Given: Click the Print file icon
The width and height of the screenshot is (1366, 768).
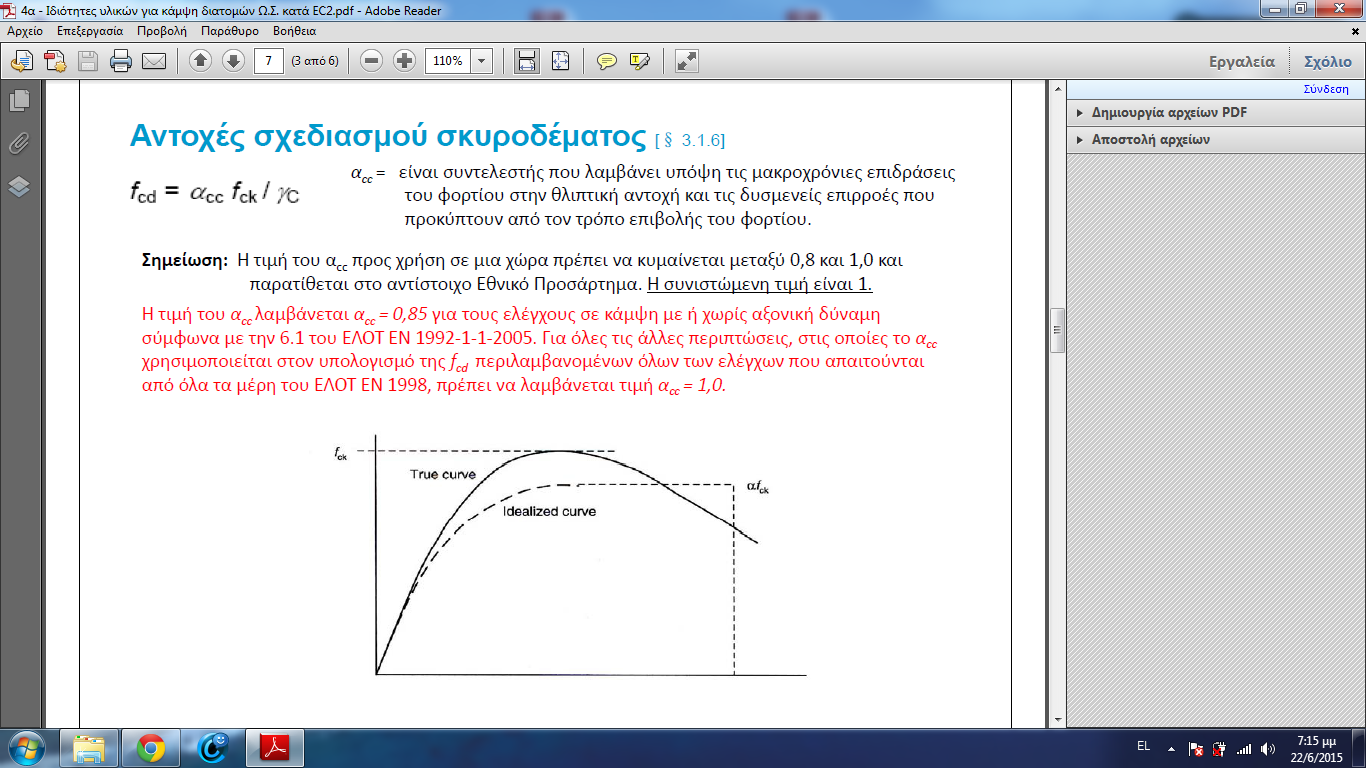Looking at the screenshot, I should pyautogui.click(x=121, y=61).
